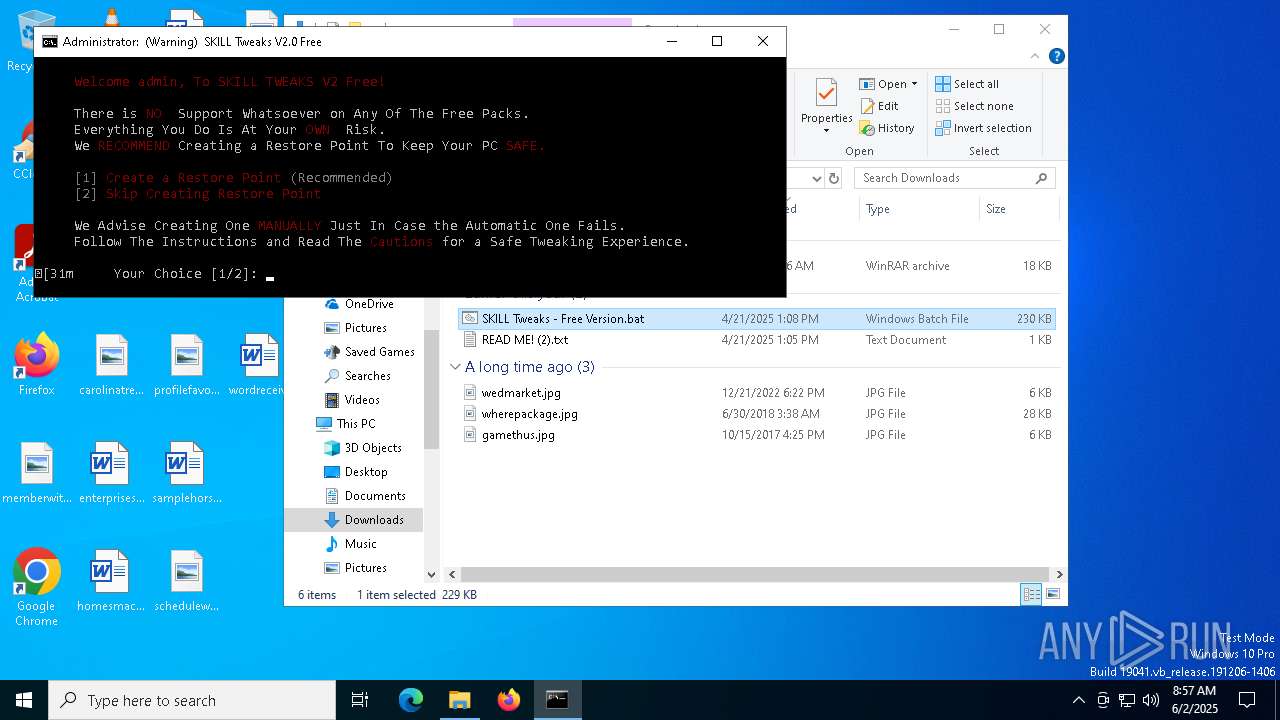Sort by the Size column header
The image size is (1280, 720).
(x=996, y=209)
